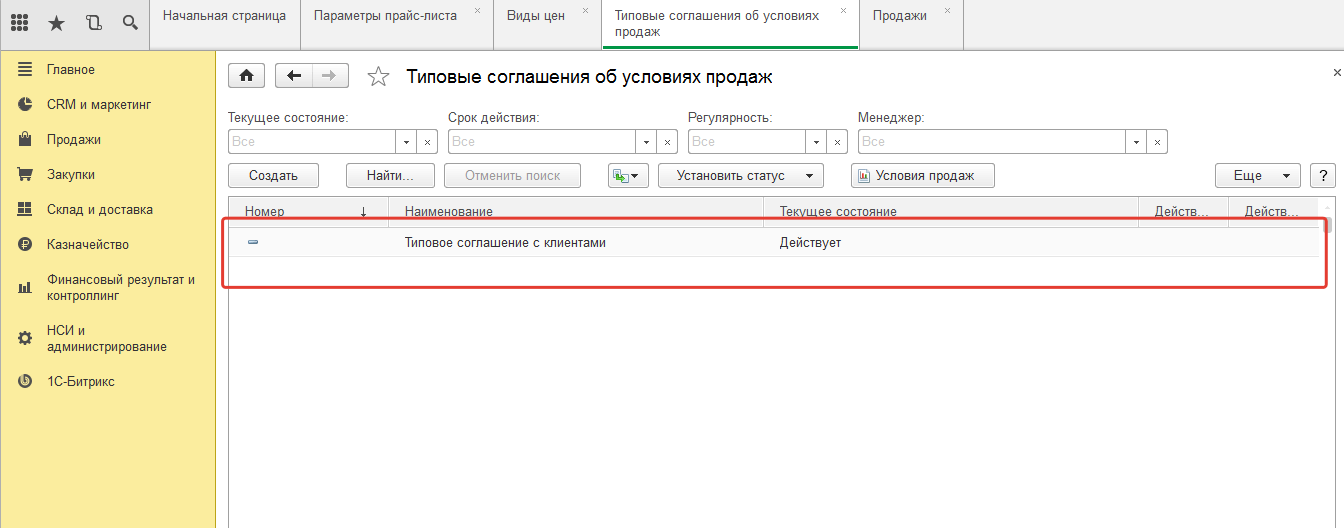Switch to the Параметры прайс-листа tab
Image resolution: width=1344 pixels, height=528 pixels.
tap(384, 16)
